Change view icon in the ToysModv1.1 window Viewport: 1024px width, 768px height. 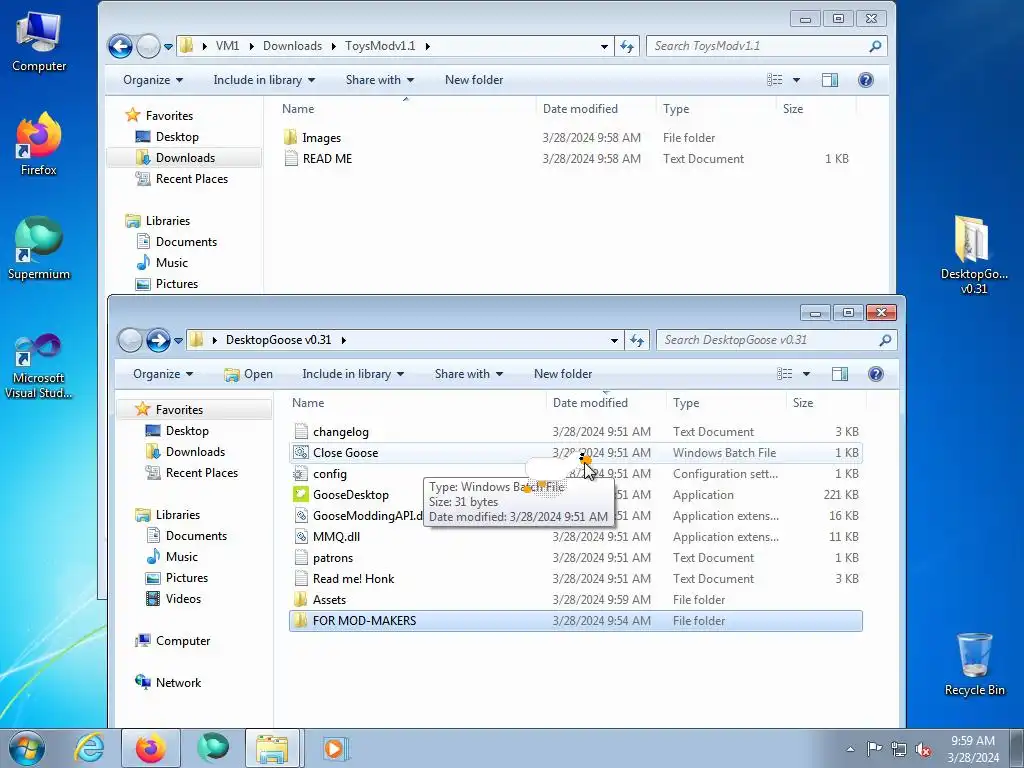tap(775, 80)
